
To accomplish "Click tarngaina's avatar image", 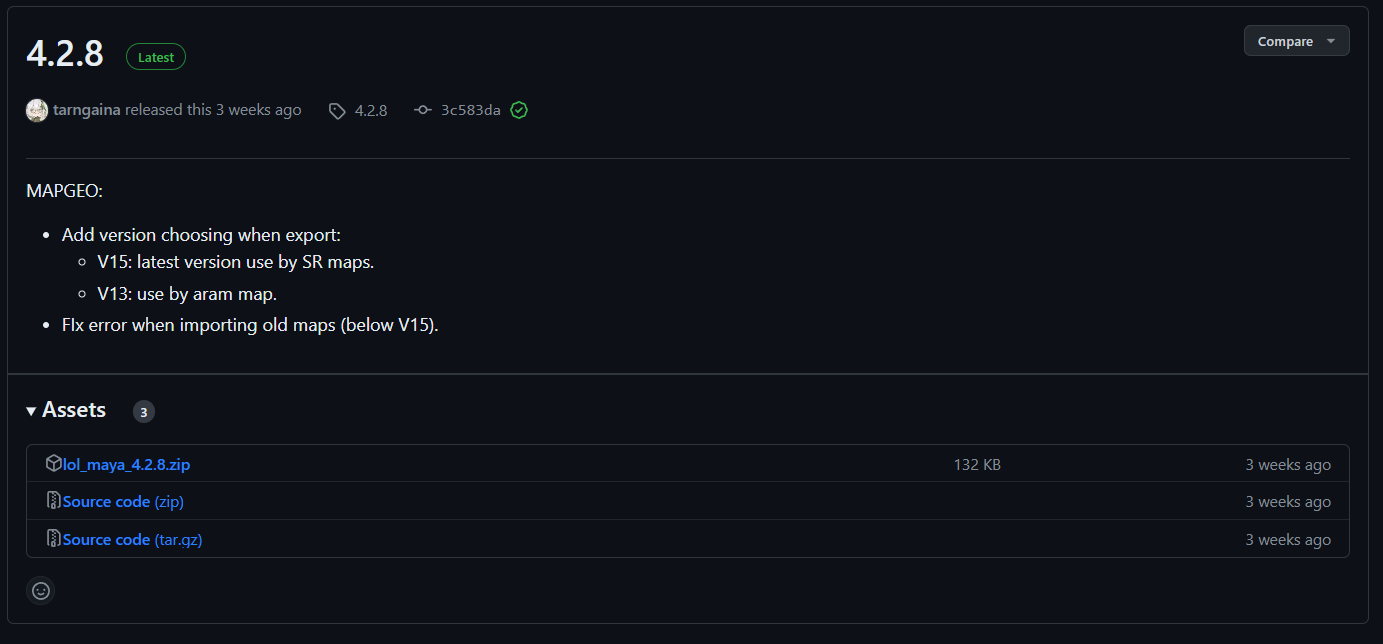I will (37, 110).
